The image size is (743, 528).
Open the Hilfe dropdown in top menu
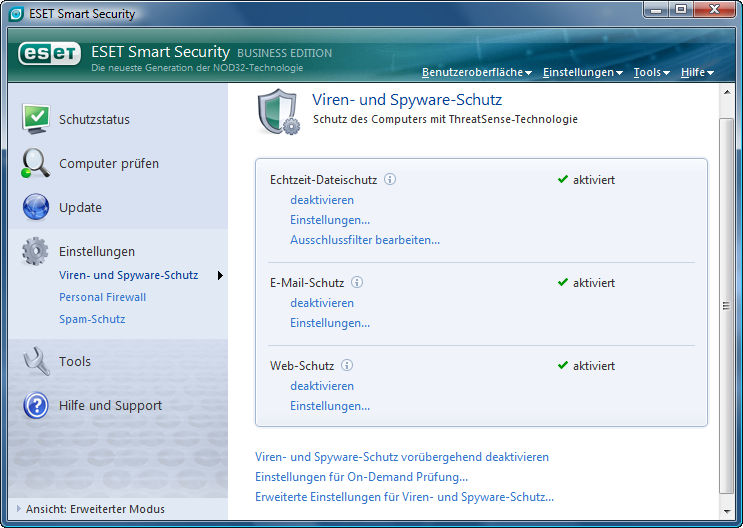(x=697, y=72)
